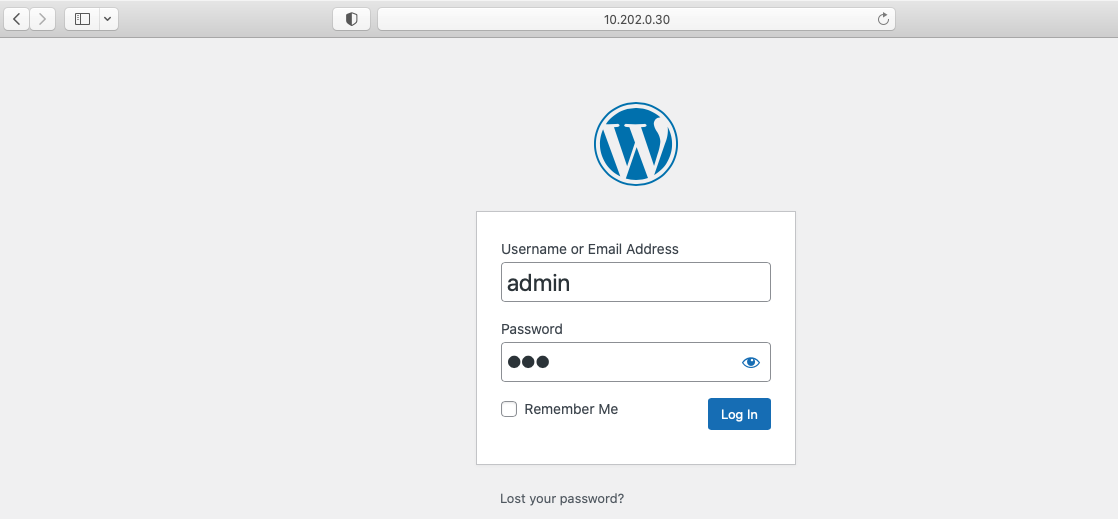The image size is (1118, 519).
Task: Click the empty gray page background beside the logo
Action: [x=285, y=143]
